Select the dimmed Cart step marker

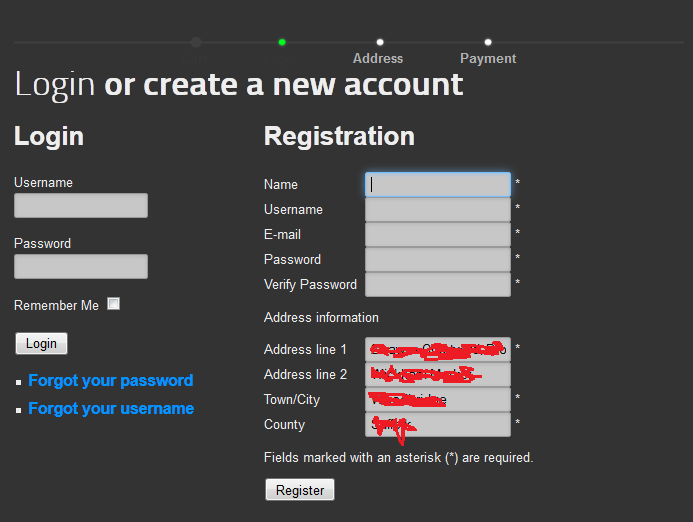pos(196,42)
